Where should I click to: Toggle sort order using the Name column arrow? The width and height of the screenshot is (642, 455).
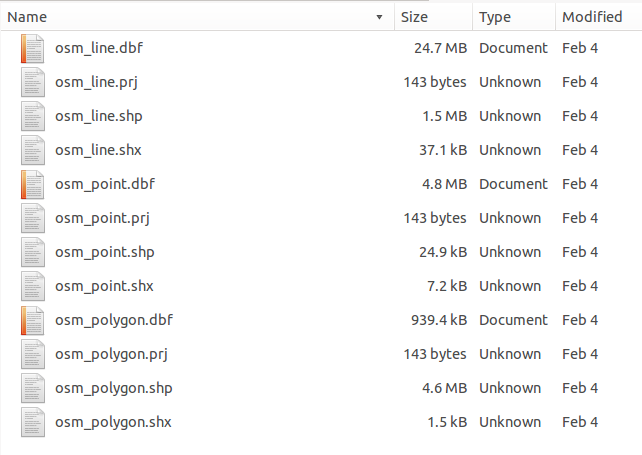[x=379, y=17]
